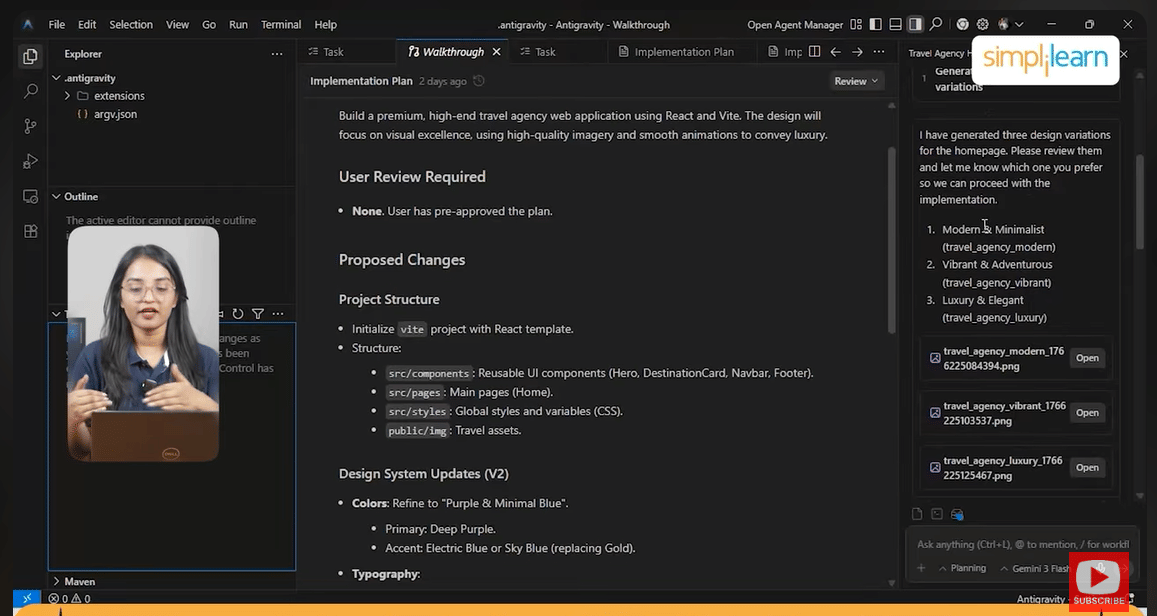Viewport: 1157px width, 616px height.
Task: Click the Search icon in activity bar
Action: coord(30,91)
